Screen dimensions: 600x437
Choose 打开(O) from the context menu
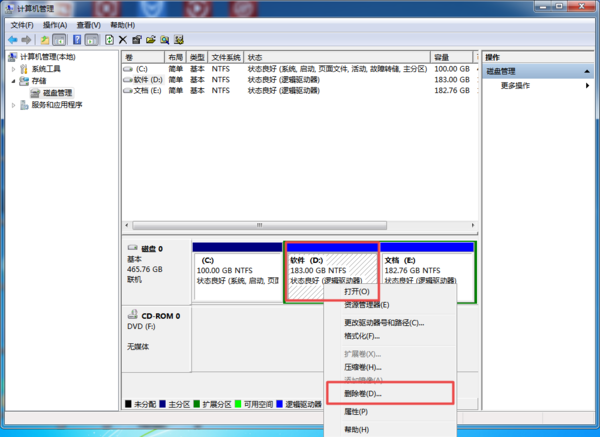(x=390, y=292)
